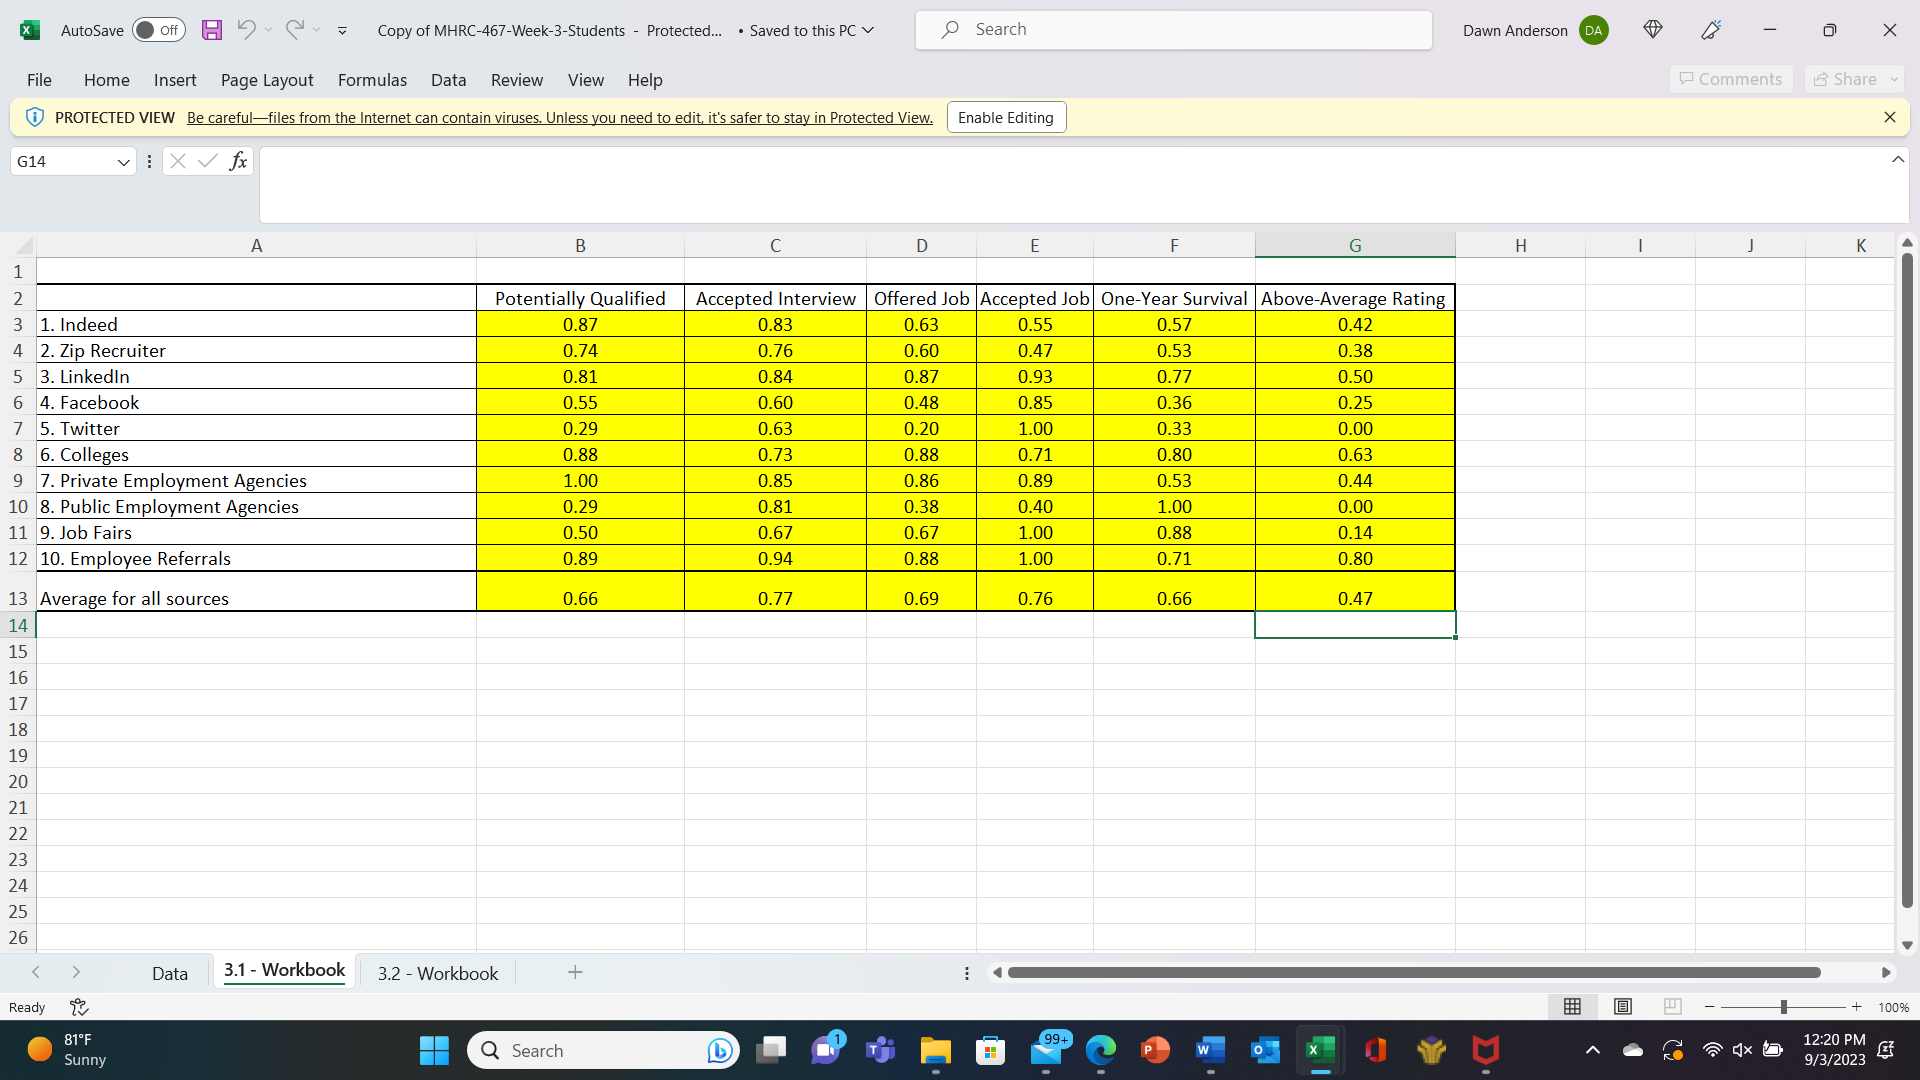The height and width of the screenshot is (1080, 1920).
Task: Click the horizontal scrollbar thumb
Action: coord(1414,972)
